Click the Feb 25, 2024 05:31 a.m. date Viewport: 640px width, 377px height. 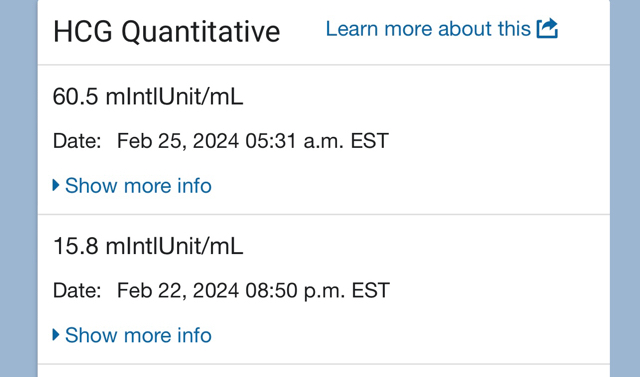pos(253,141)
